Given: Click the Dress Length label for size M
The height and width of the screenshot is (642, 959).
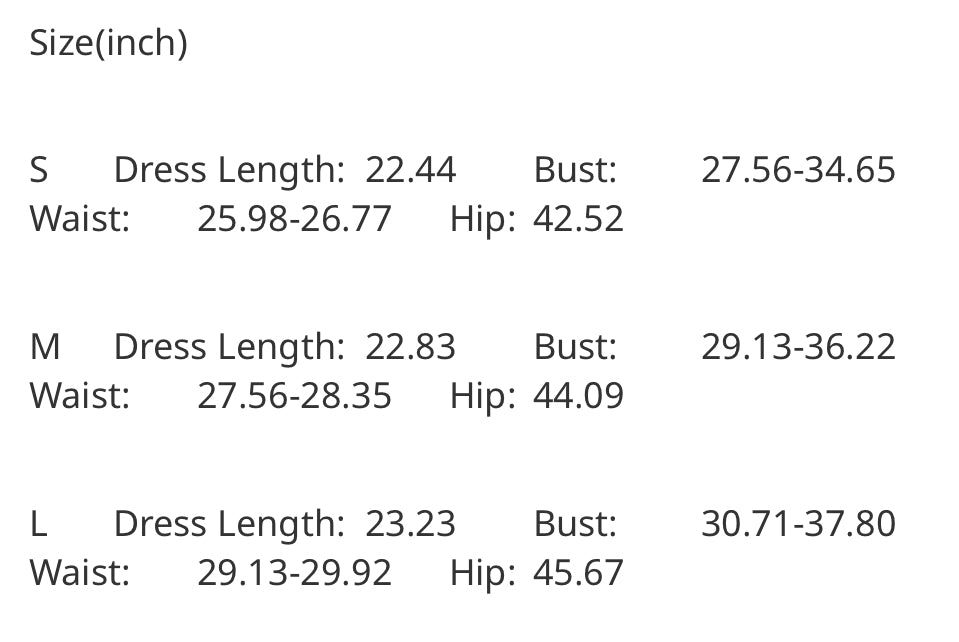Looking at the screenshot, I should [x=229, y=347].
